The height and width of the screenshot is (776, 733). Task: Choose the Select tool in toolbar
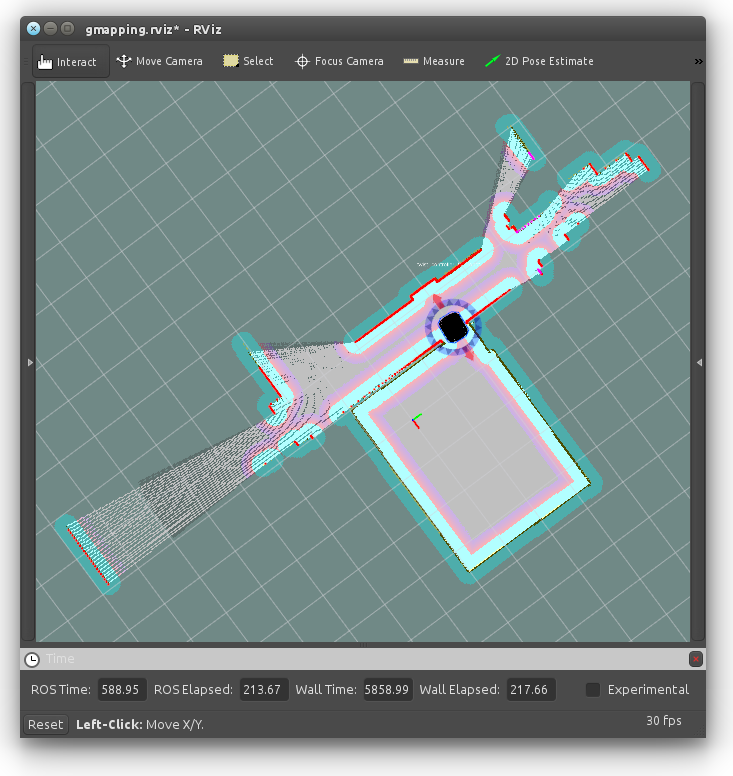(248, 62)
